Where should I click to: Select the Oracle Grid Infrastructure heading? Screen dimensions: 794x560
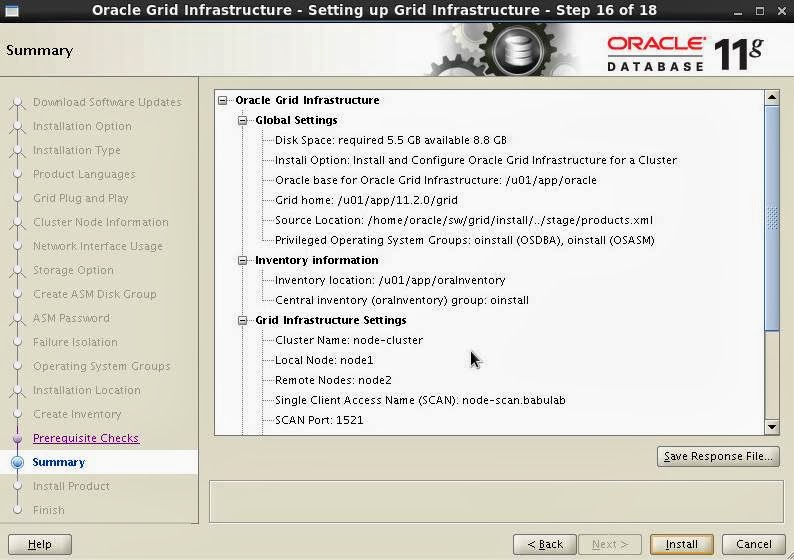pos(307,100)
